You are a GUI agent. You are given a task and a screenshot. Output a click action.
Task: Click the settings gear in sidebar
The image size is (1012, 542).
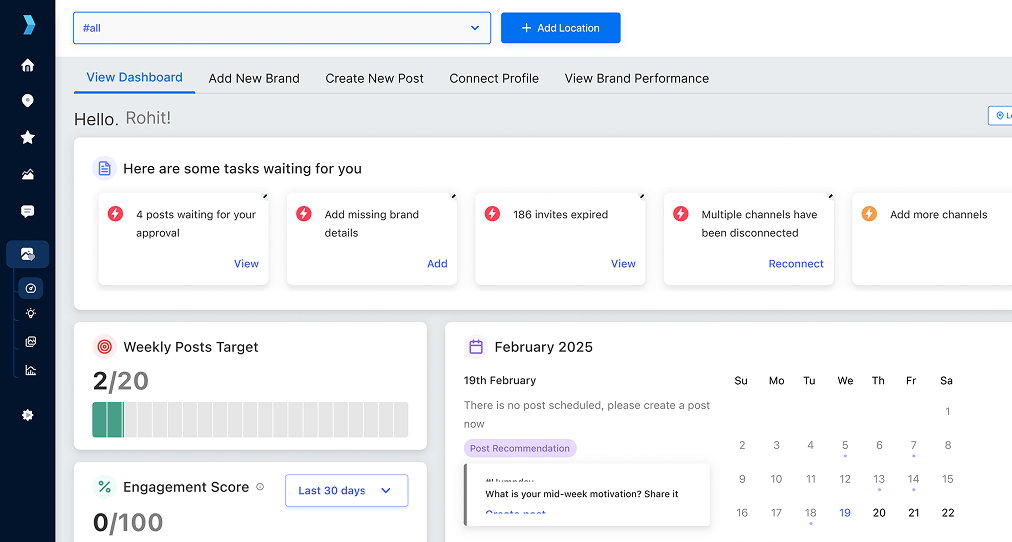coord(28,415)
